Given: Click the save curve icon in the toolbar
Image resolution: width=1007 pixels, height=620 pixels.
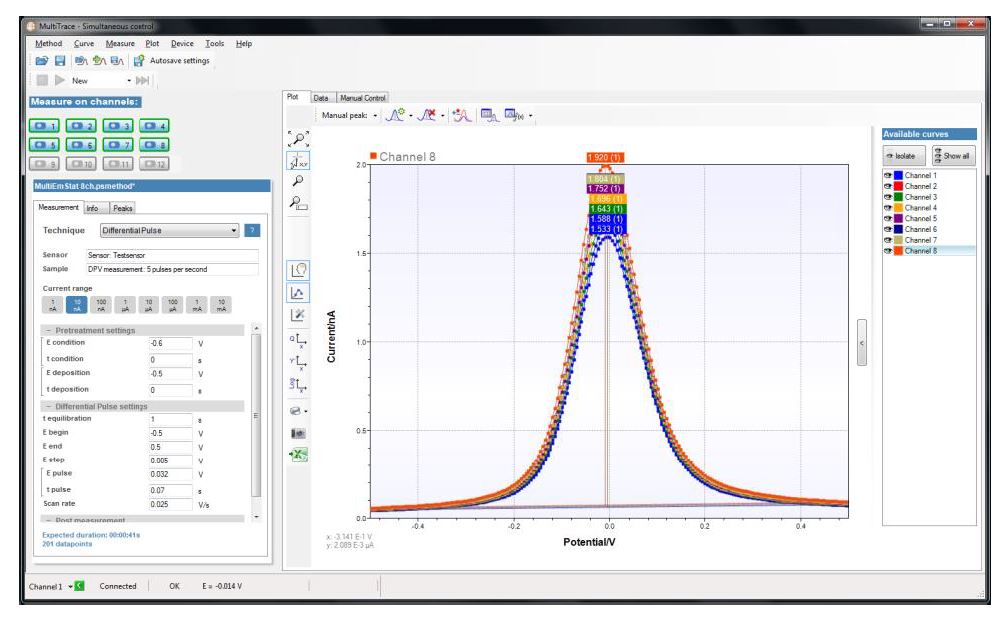Looking at the screenshot, I should pos(117,60).
